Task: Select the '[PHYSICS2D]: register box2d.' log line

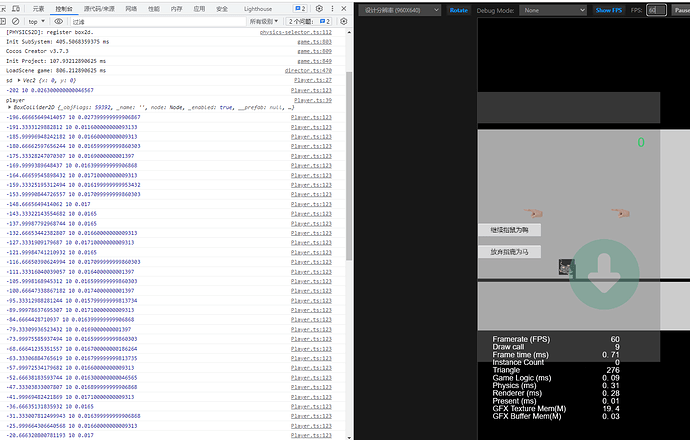Action: (x=49, y=32)
